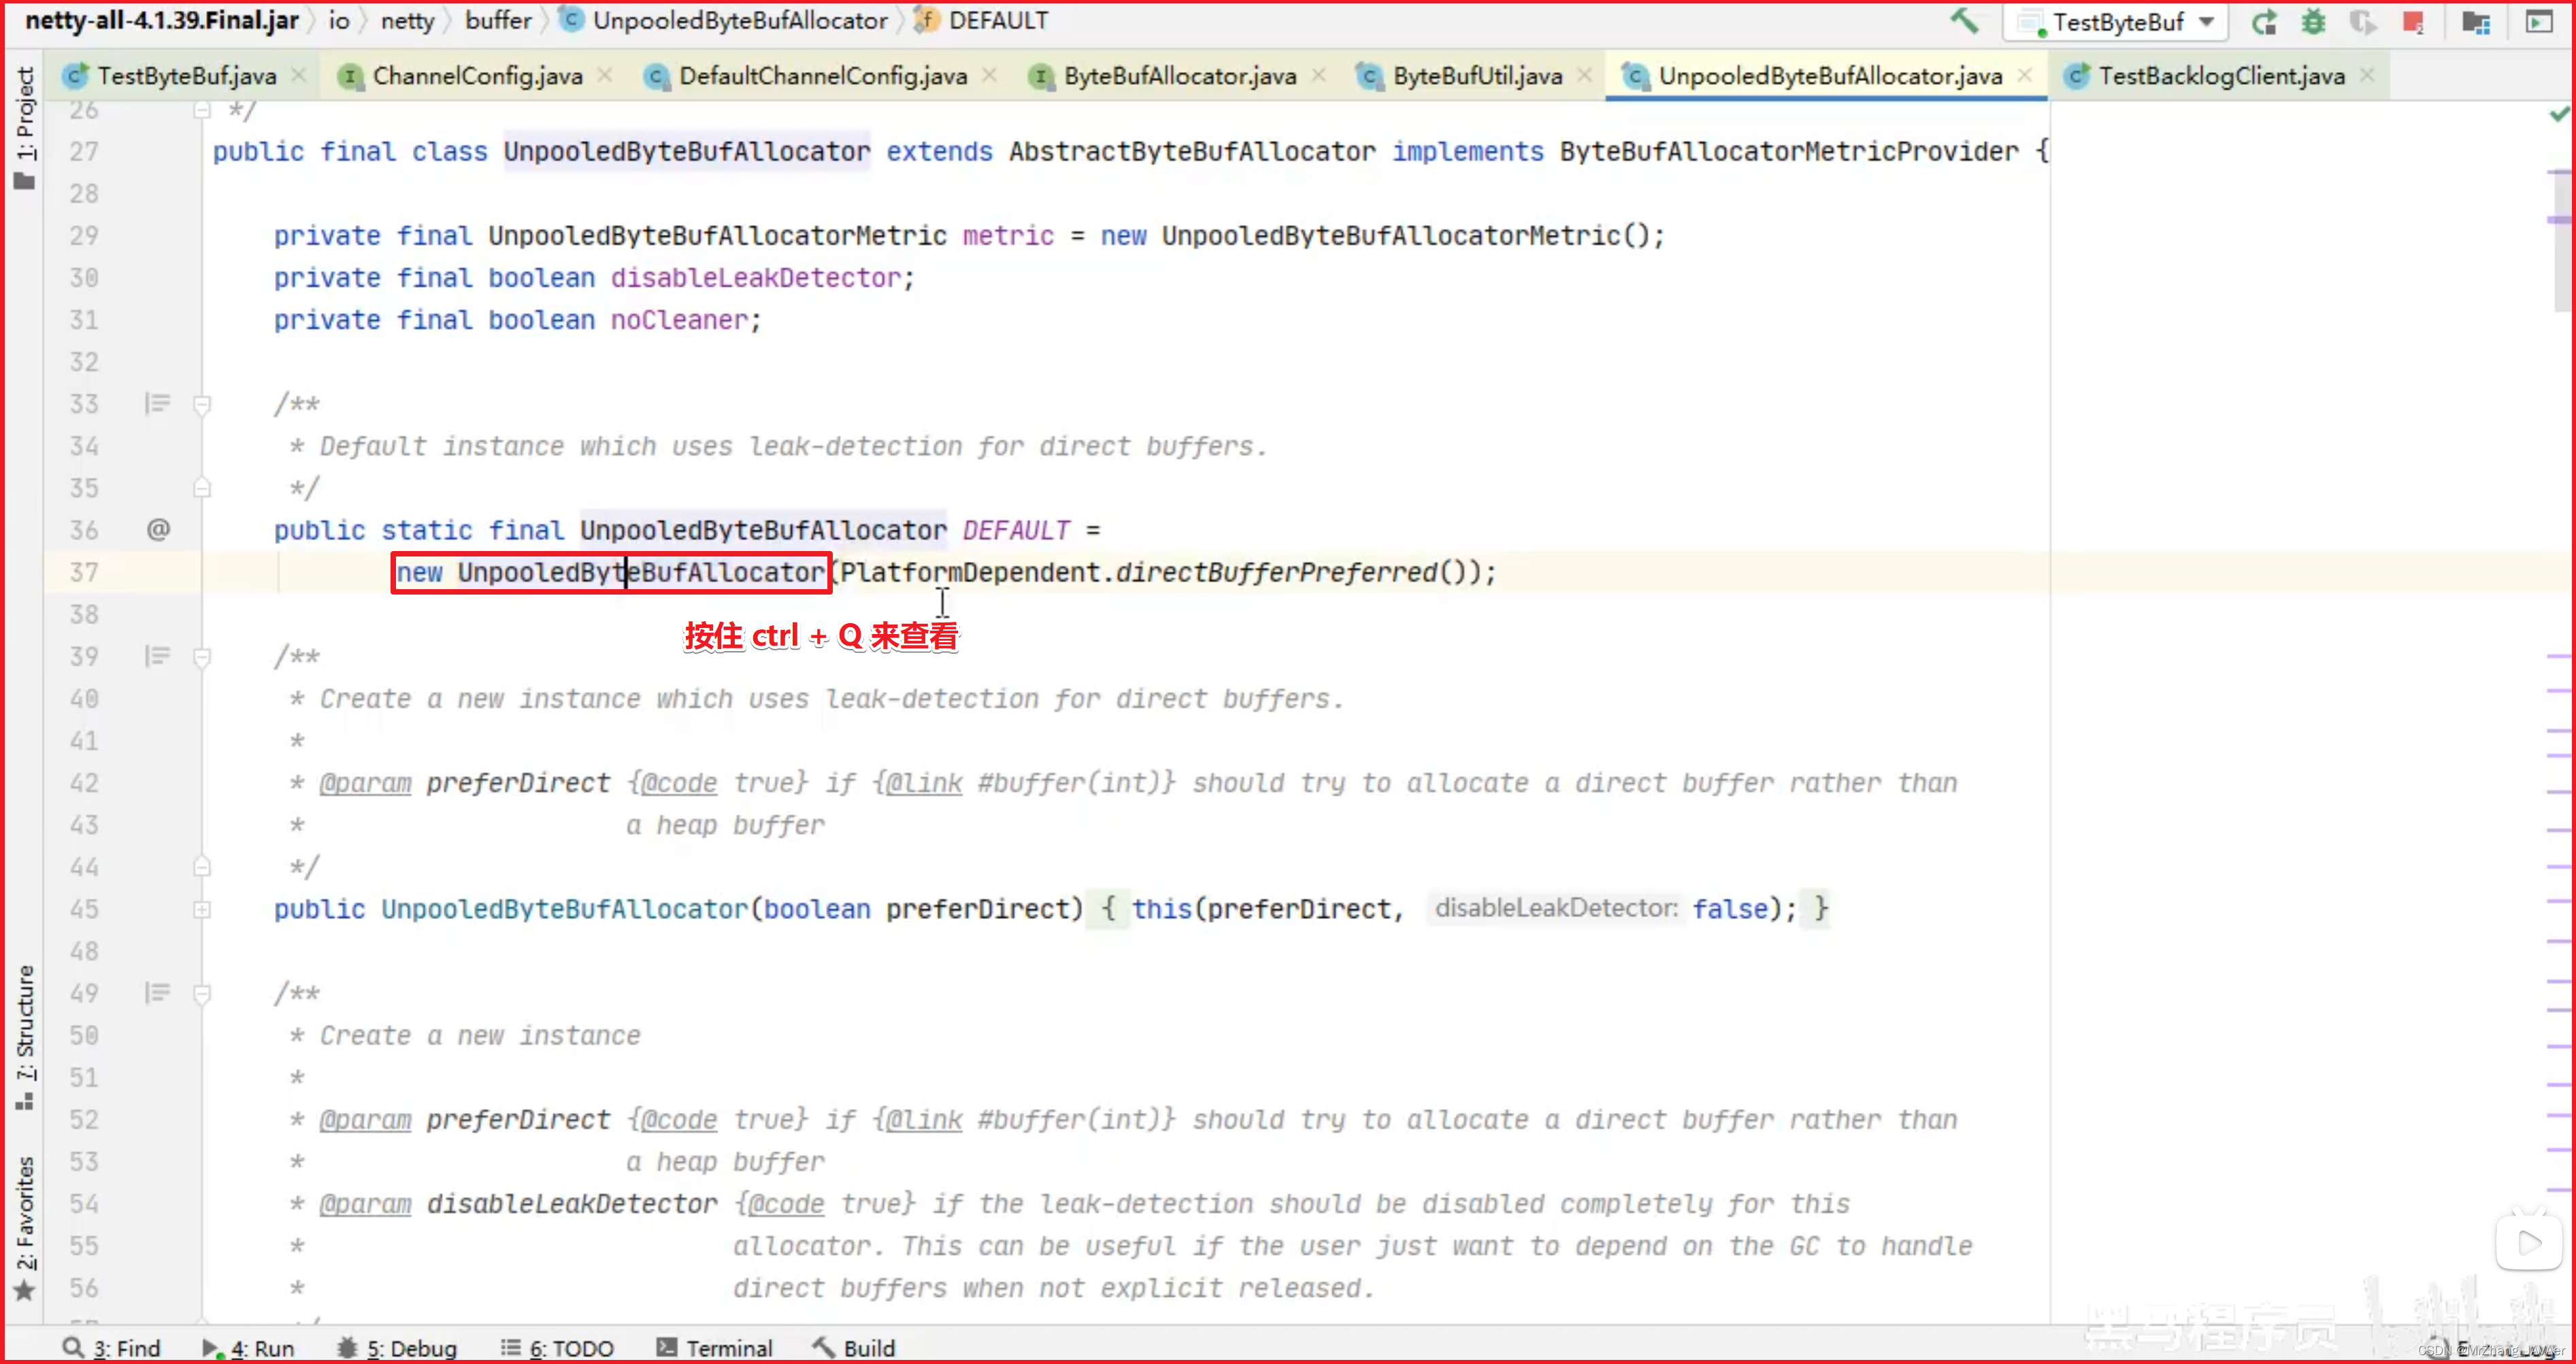Click ByteBufAllocatorMetricProvider on line 27
2576x1364 pixels.
click(1789, 151)
